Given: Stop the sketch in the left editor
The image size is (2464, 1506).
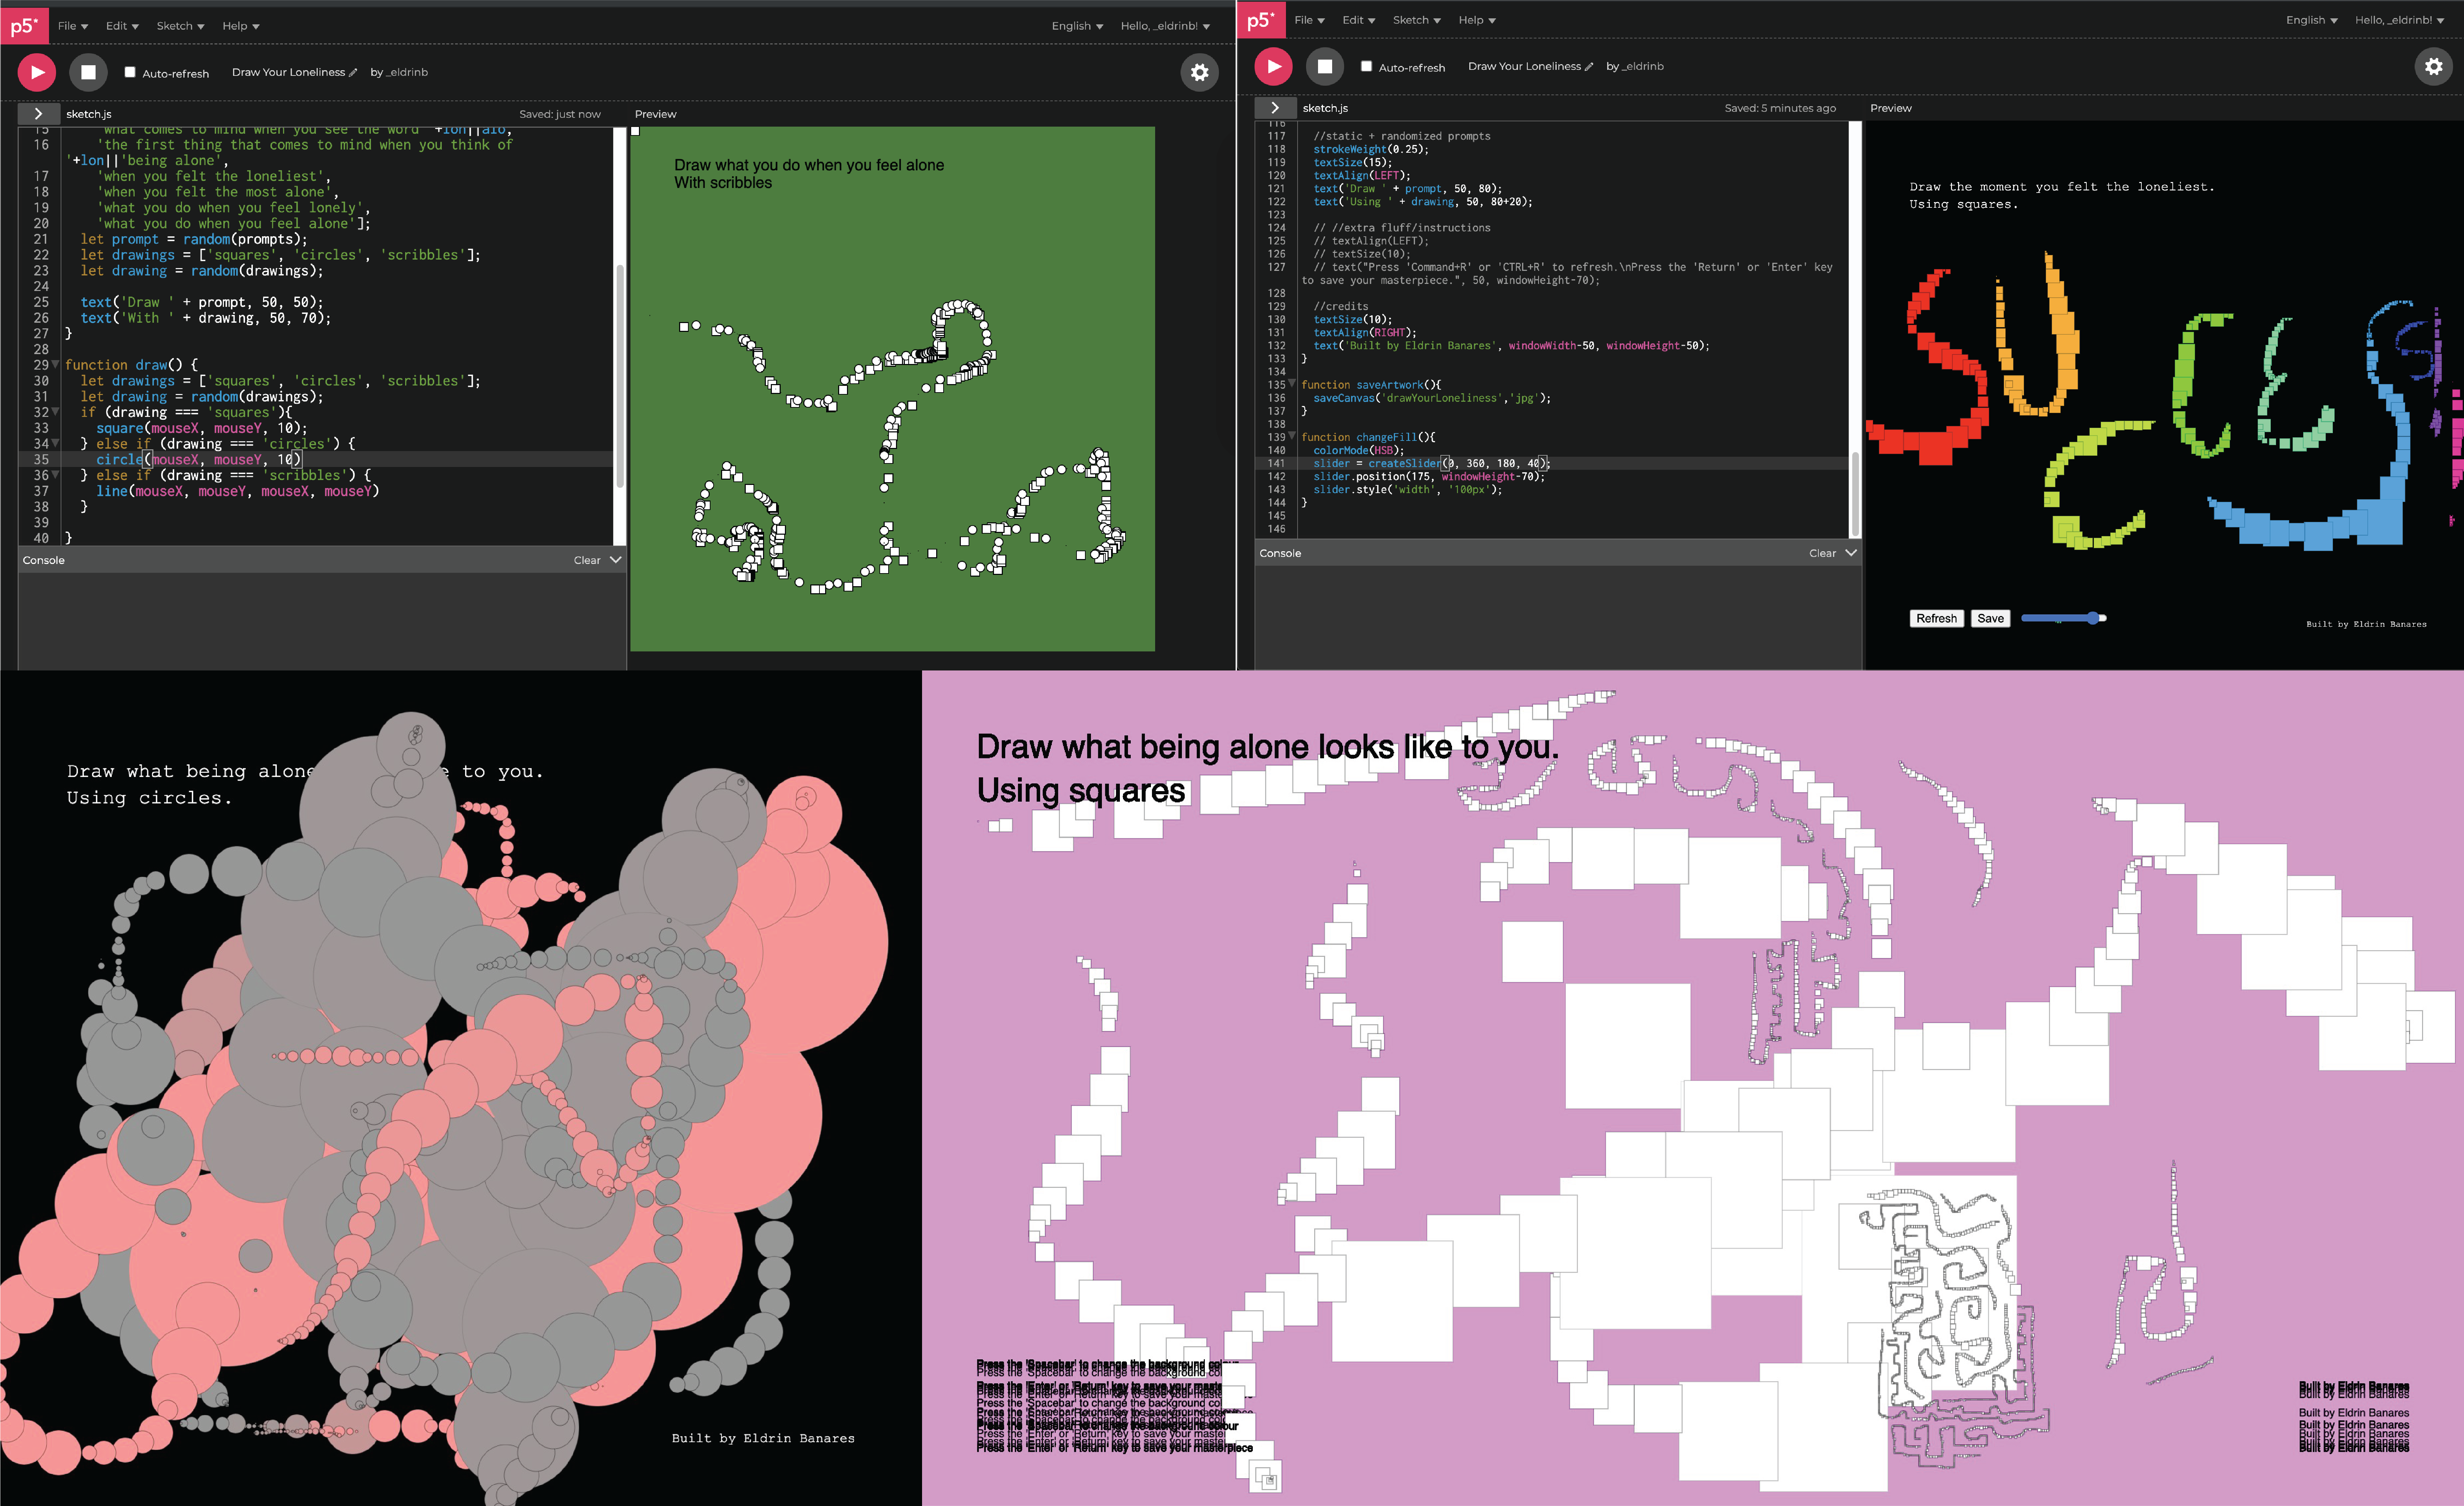Looking at the screenshot, I should click(x=88, y=72).
